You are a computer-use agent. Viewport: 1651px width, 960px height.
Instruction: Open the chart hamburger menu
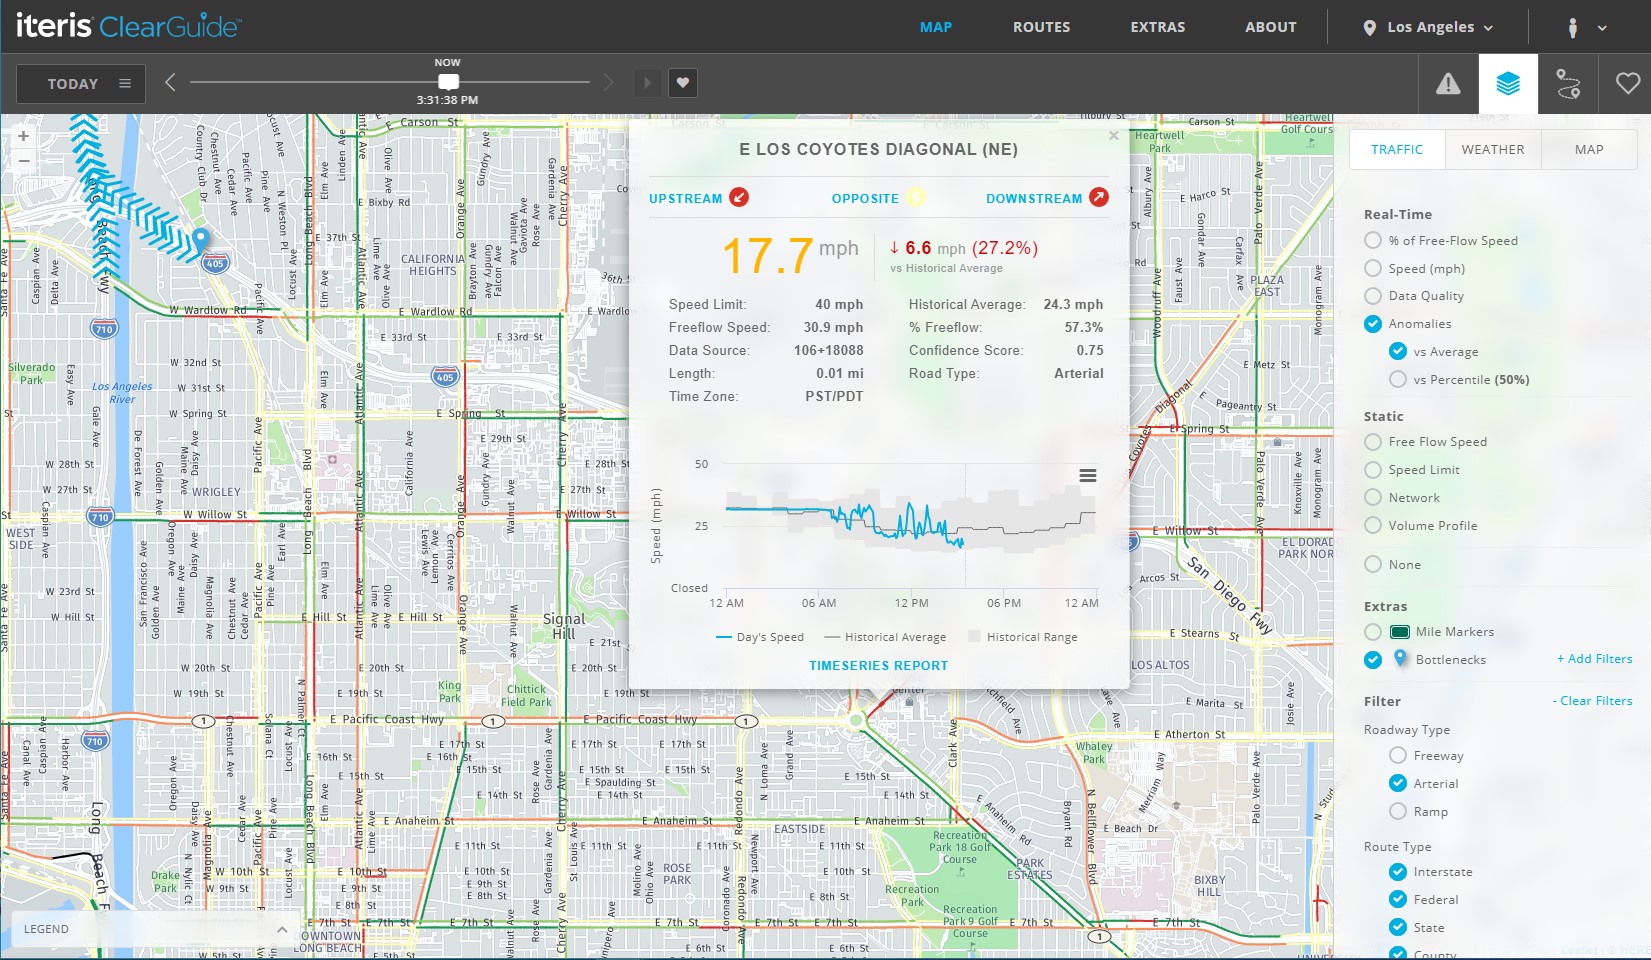click(x=1088, y=476)
